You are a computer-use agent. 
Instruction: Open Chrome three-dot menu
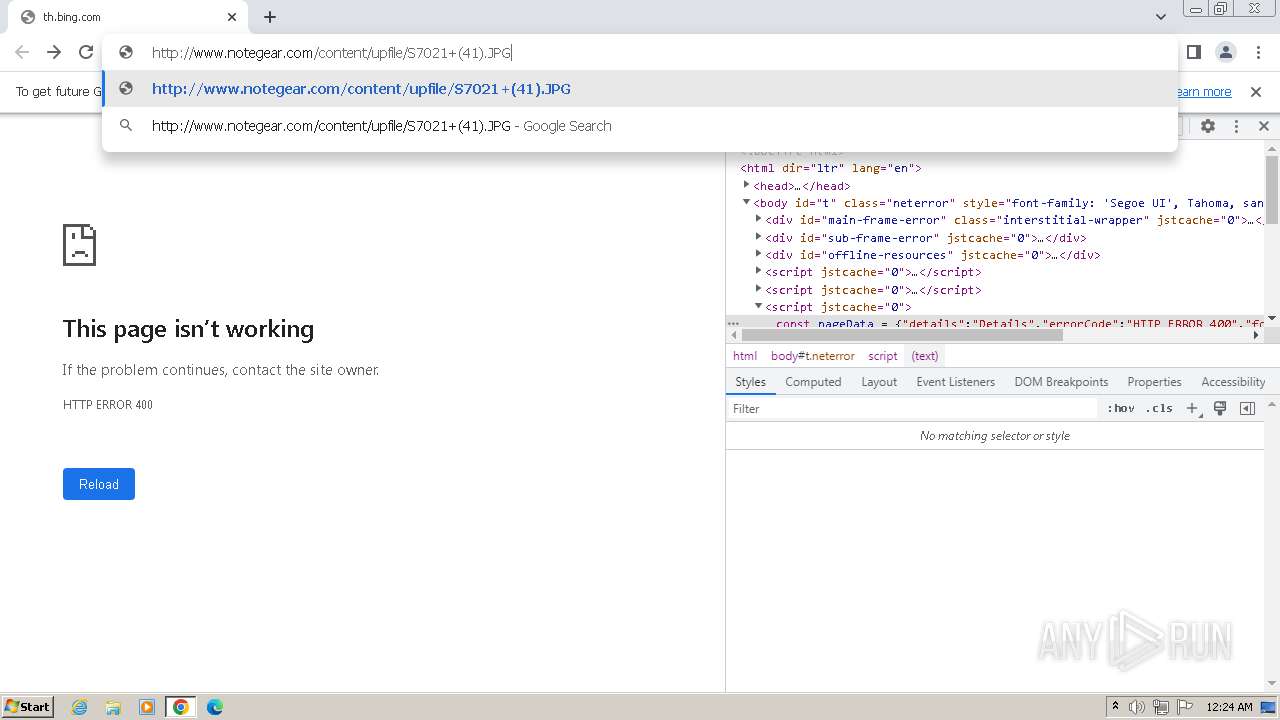click(x=1258, y=52)
